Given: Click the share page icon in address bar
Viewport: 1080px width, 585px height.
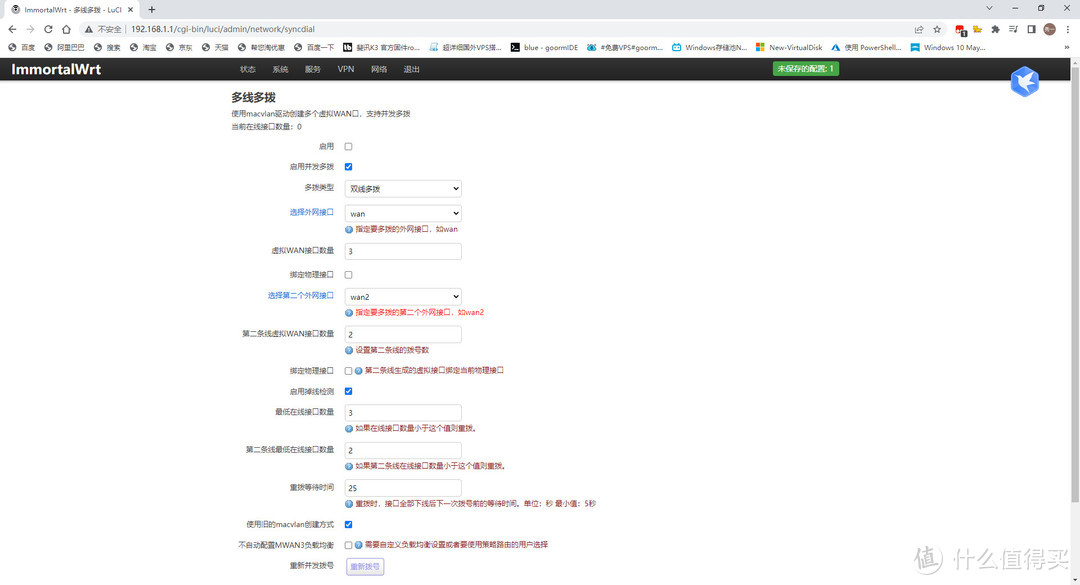Looking at the screenshot, I should coord(919,29).
